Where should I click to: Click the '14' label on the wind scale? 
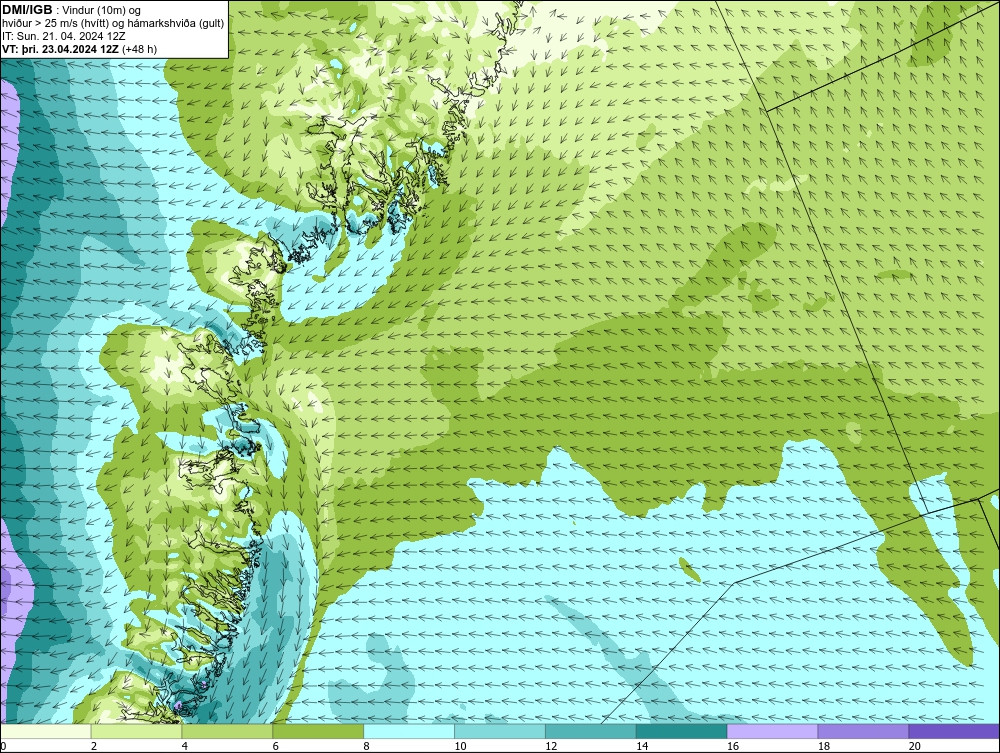[x=642, y=746]
